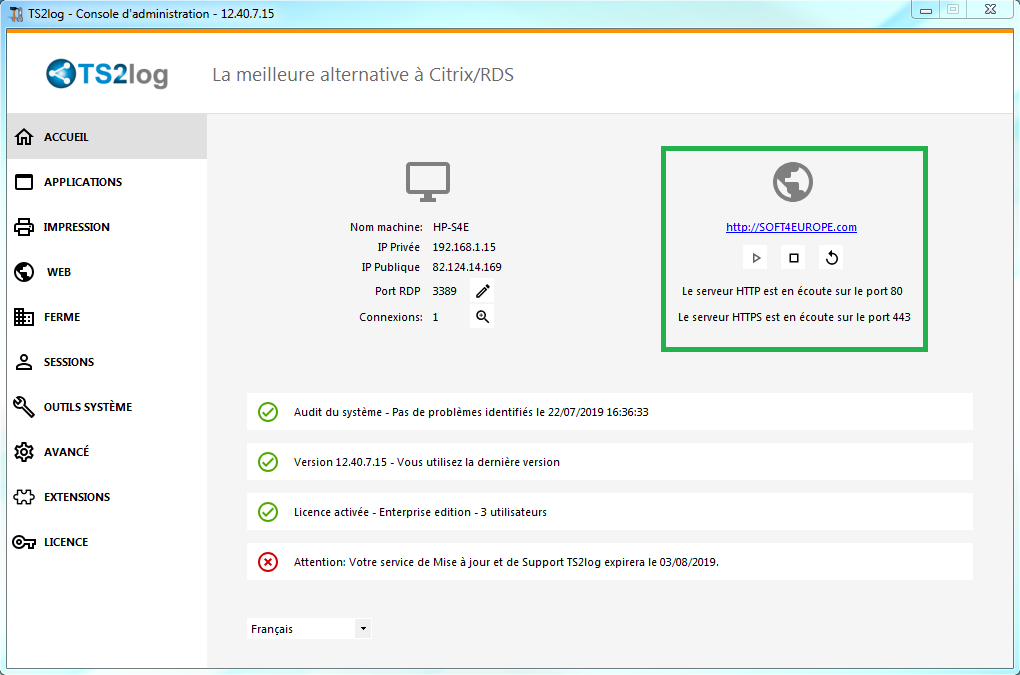Click the Audit du système status row
Viewport: 1020px width, 675px height.
click(x=610, y=412)
